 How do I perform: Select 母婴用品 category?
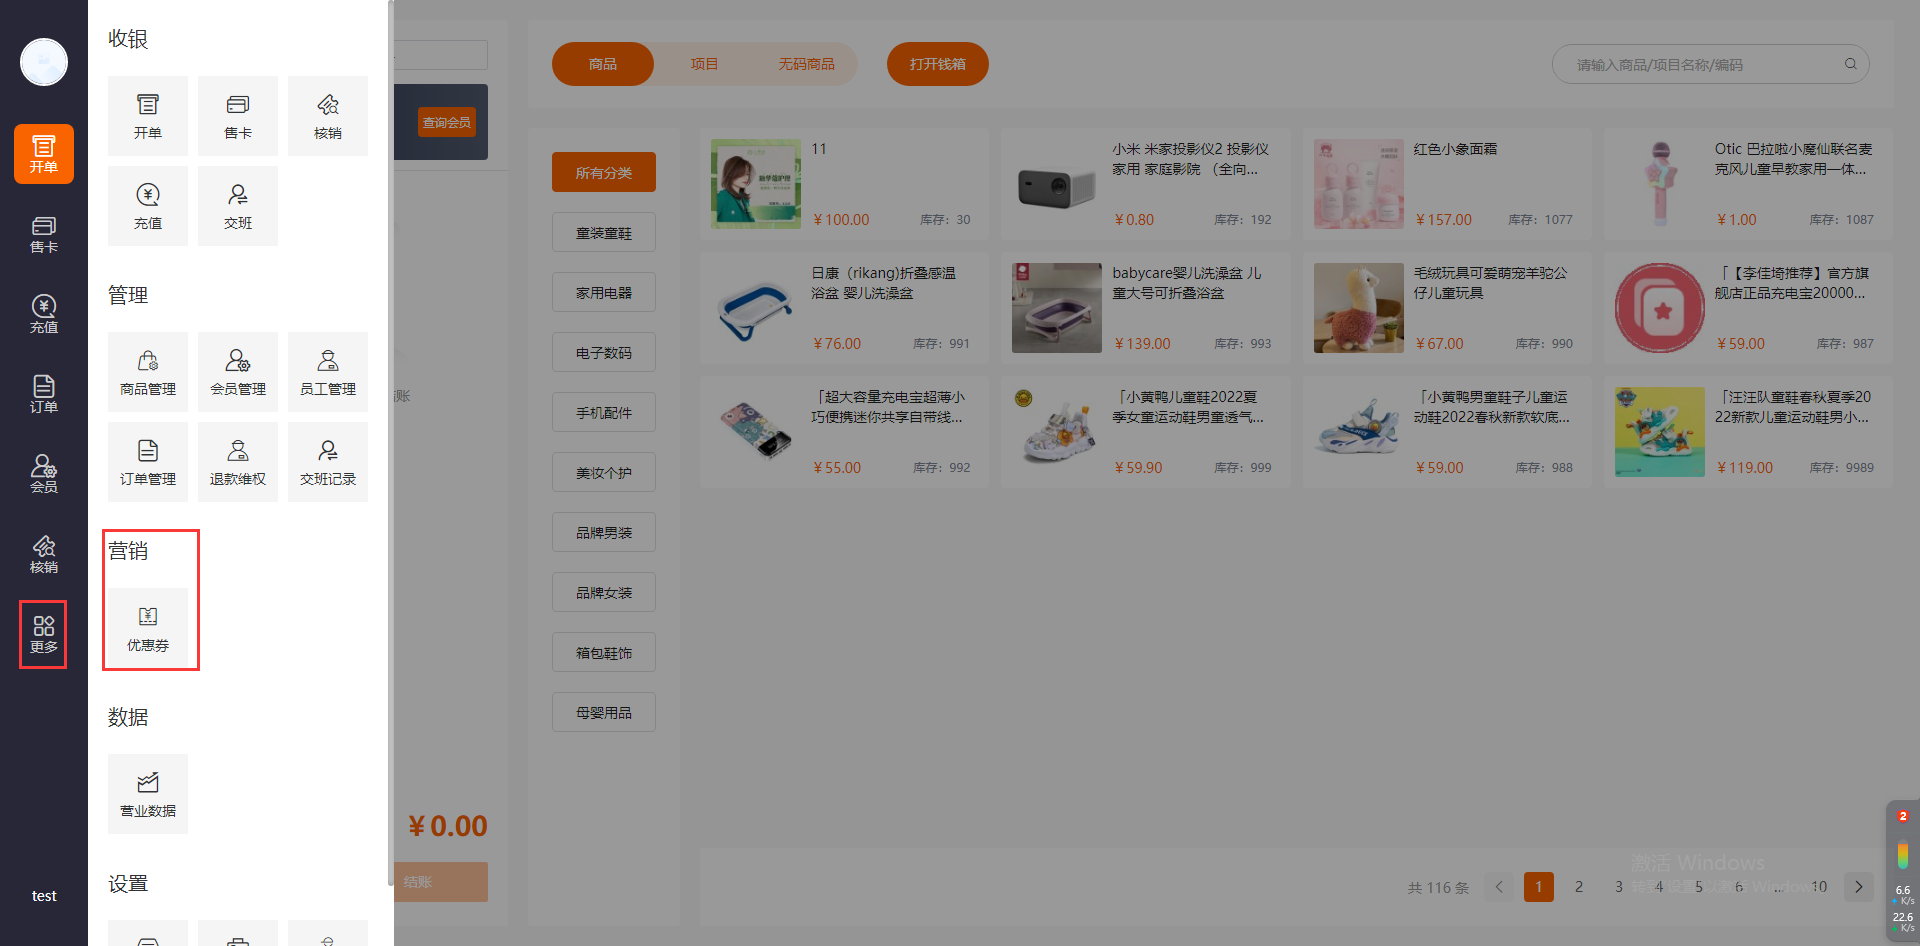pyautogui.click(x=604, y=712)
